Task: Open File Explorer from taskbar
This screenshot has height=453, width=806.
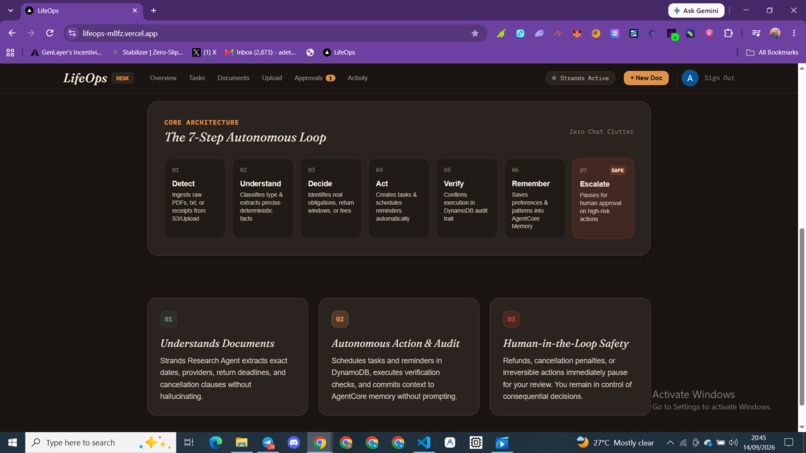Action: point(242,442)
